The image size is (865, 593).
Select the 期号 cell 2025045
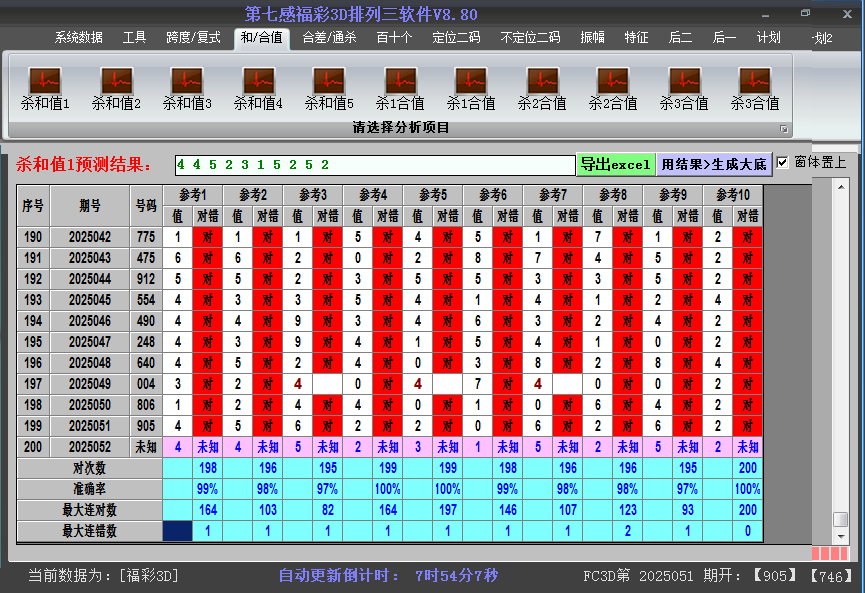90,300
